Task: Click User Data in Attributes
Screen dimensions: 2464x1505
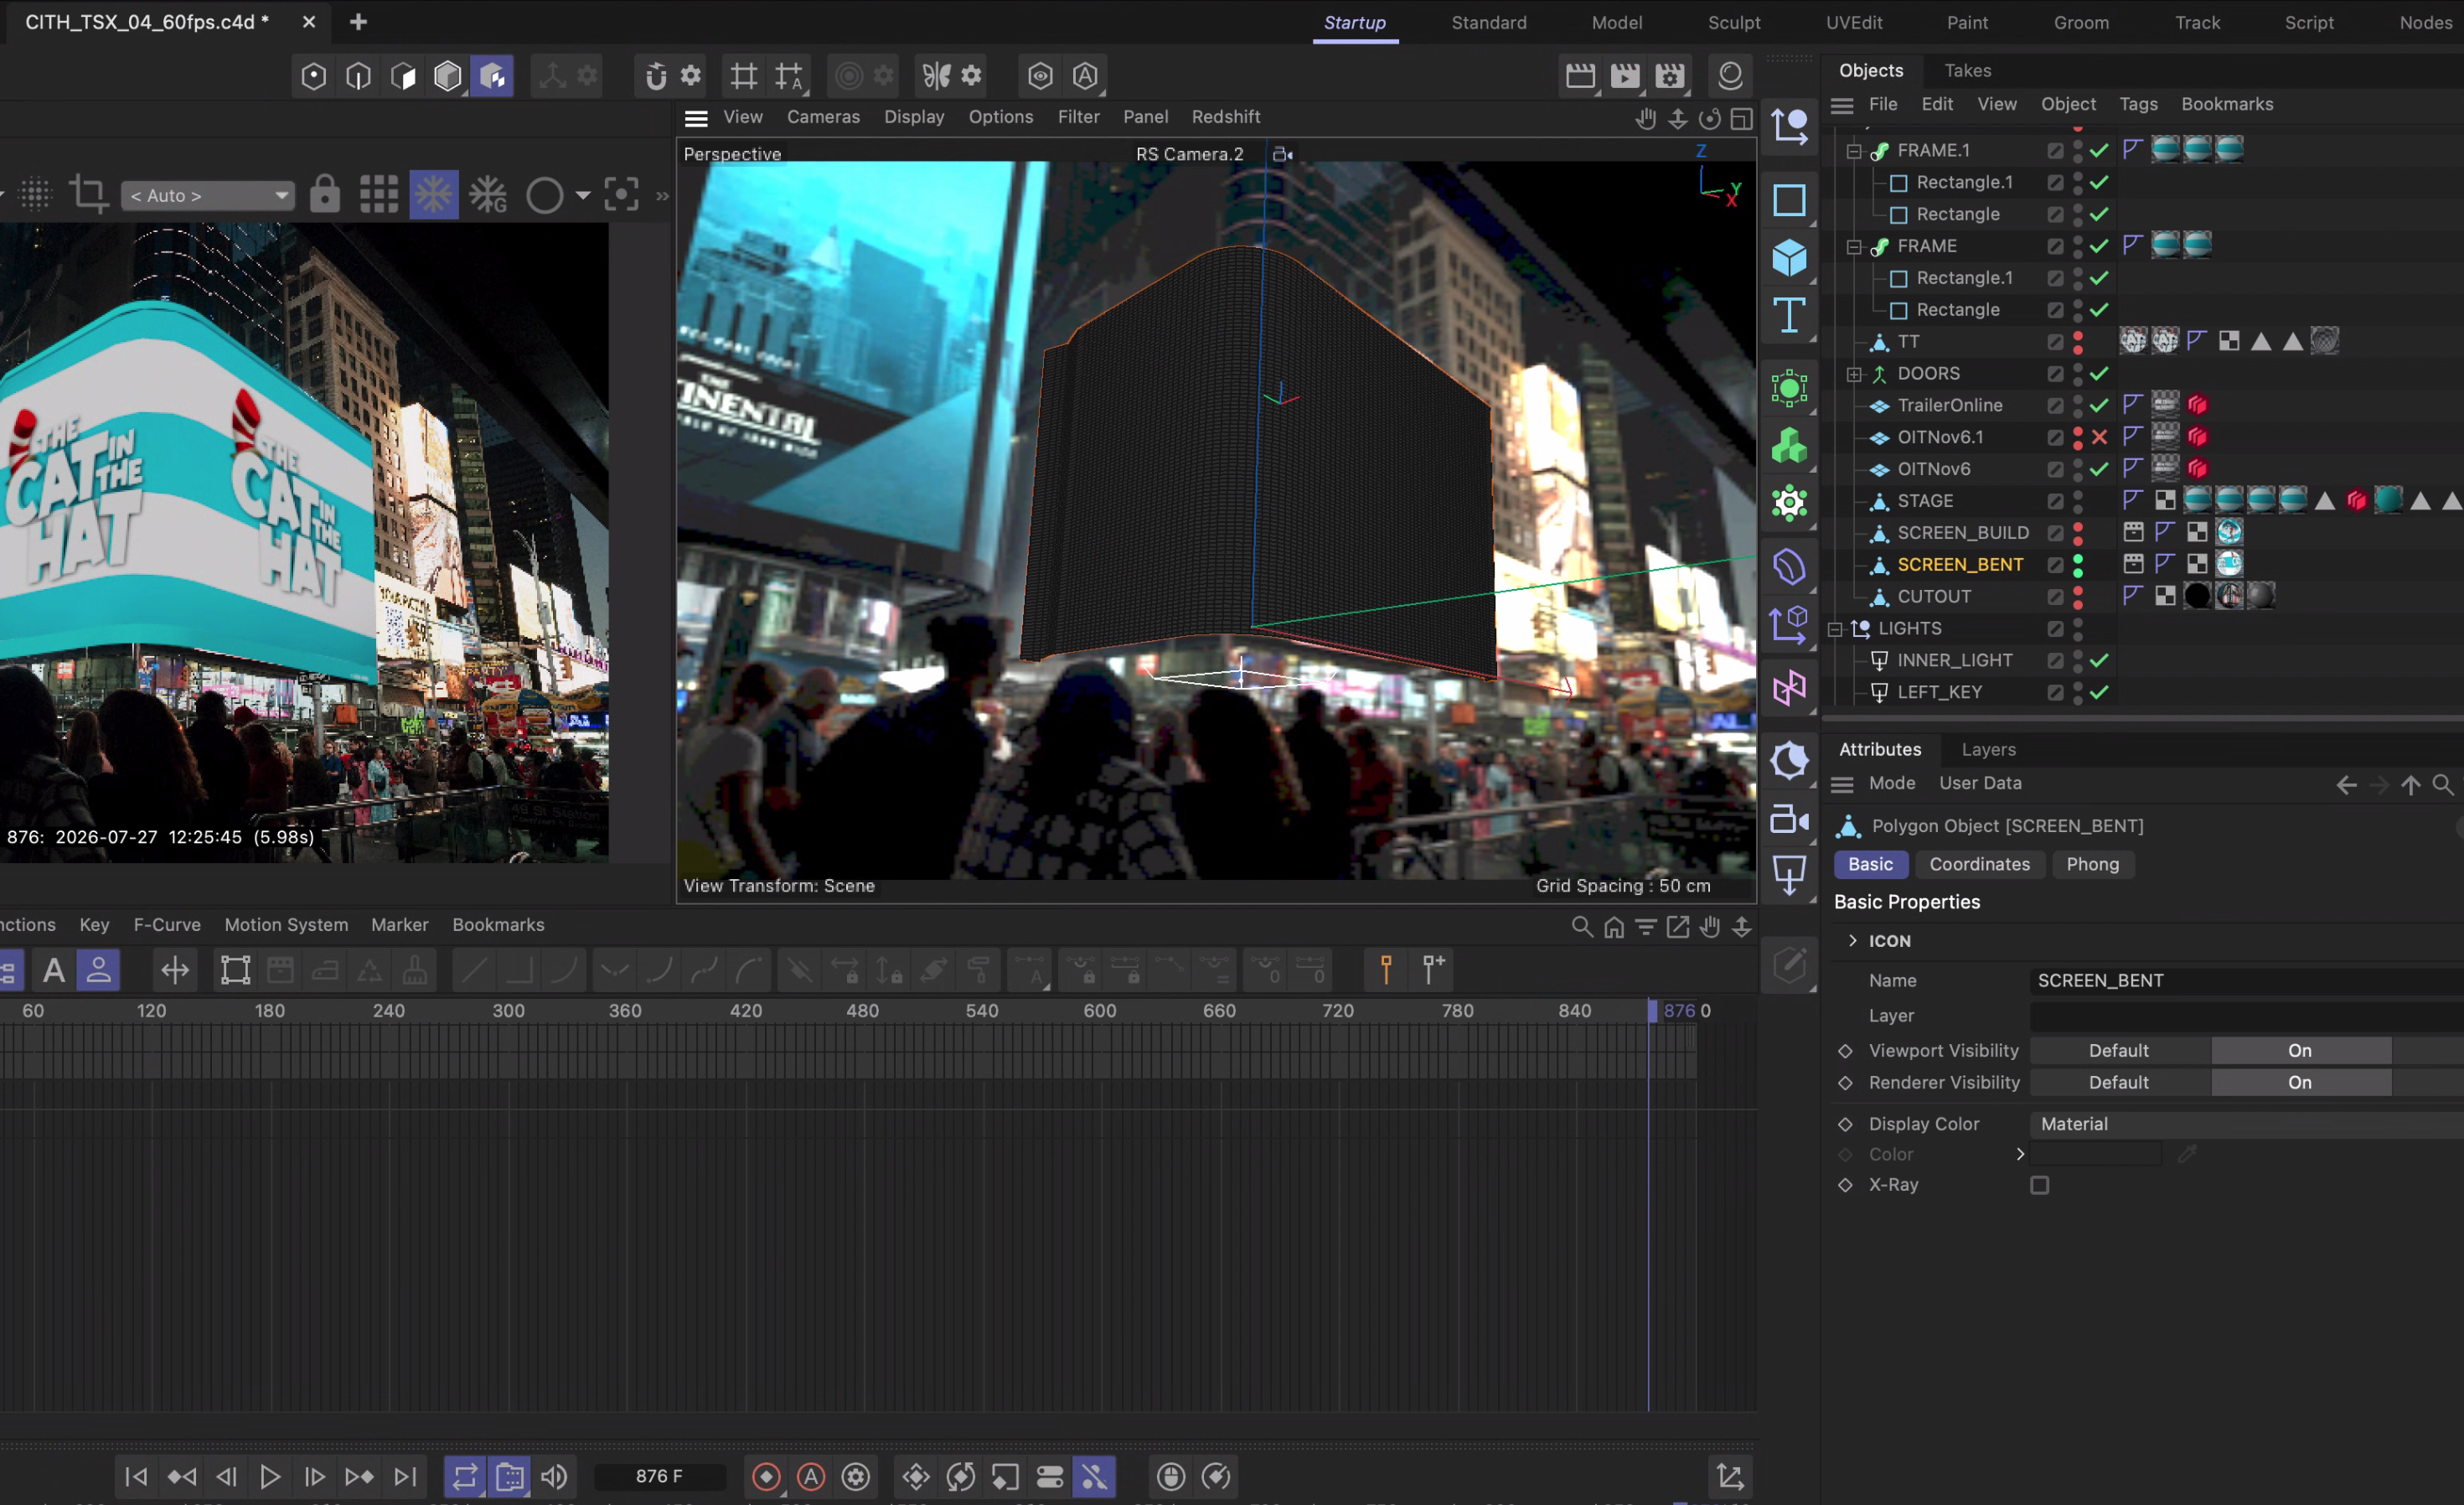Action: tap(1980, 783)
